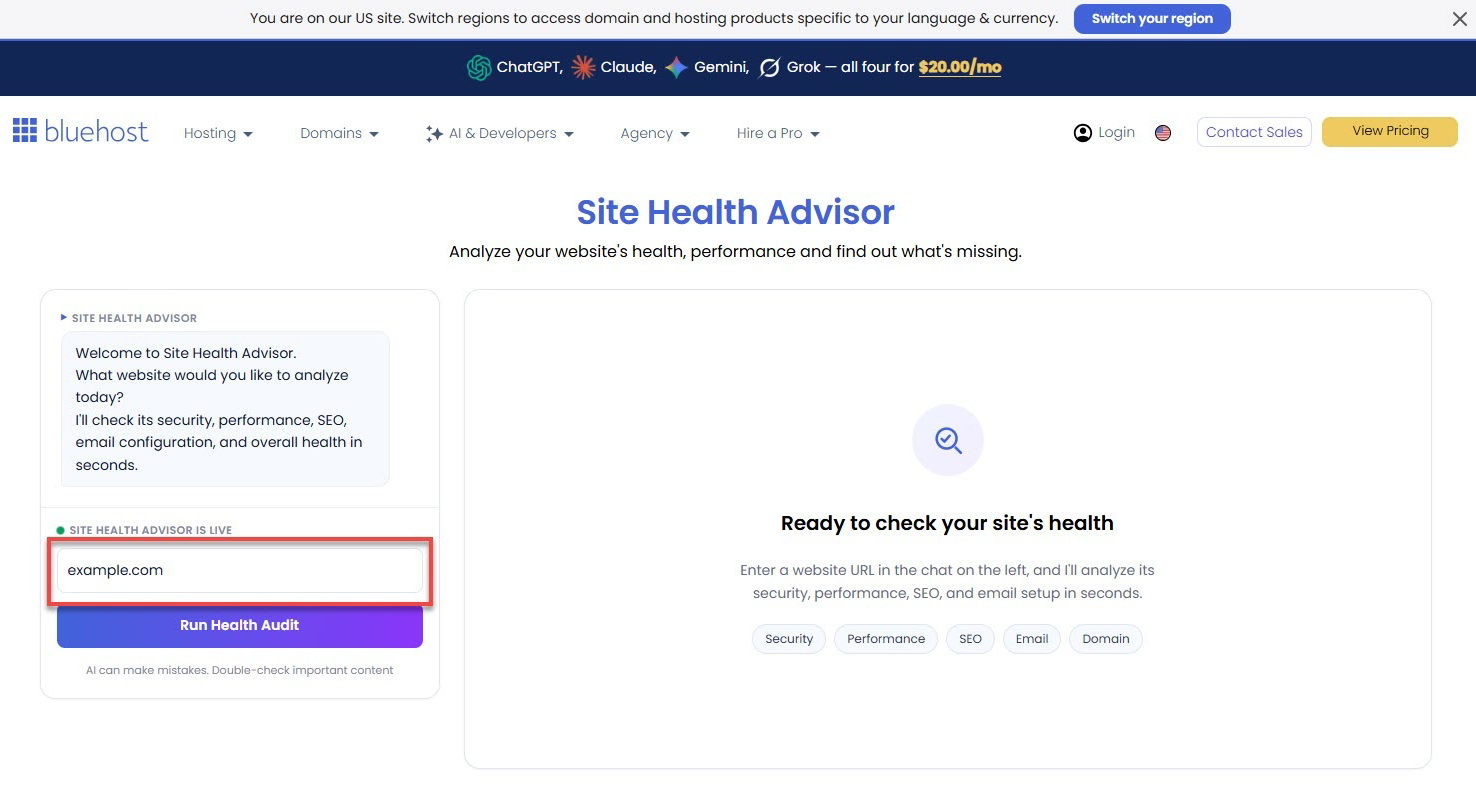Expand the Hosting menu
Image resolution: width=1476 pixels, height=789 pixels.
pos(218,133)
